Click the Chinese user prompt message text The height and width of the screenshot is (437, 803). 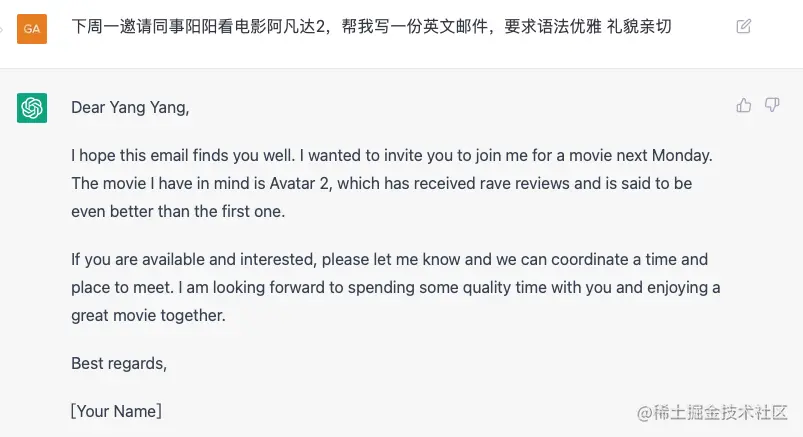(371, 27)
